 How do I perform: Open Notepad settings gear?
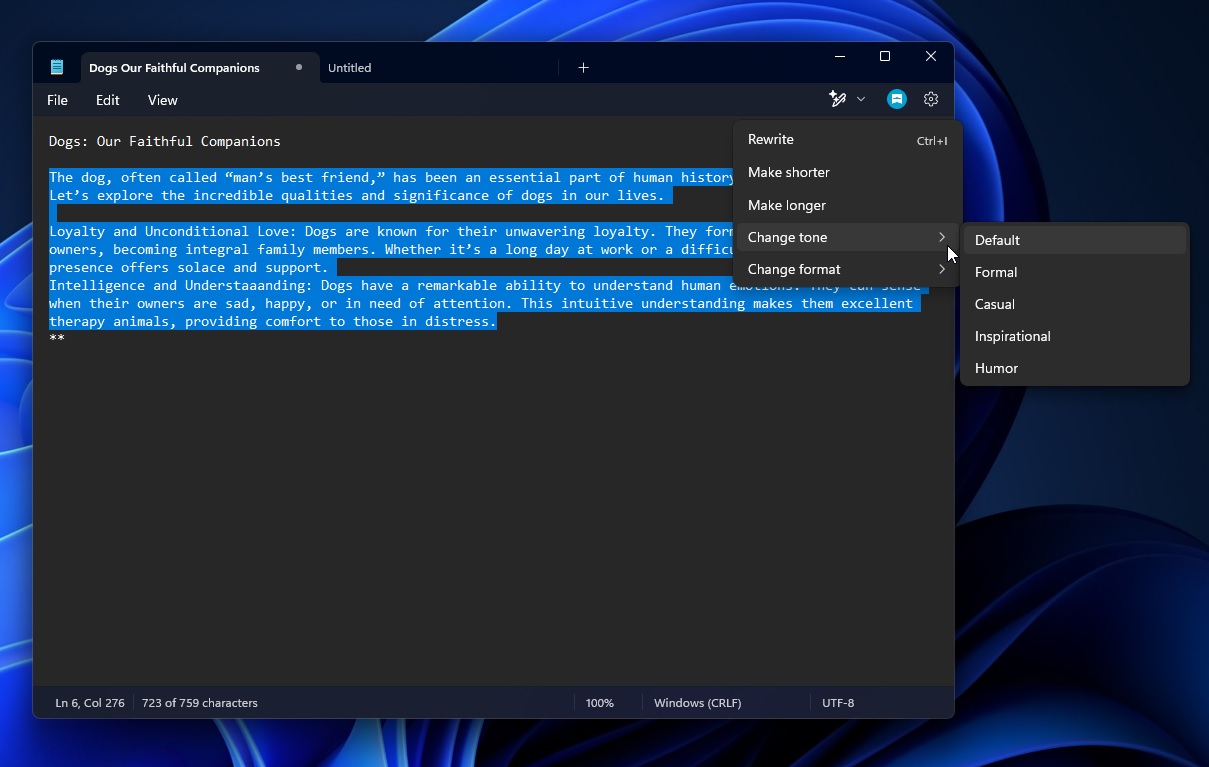(931, 99)
